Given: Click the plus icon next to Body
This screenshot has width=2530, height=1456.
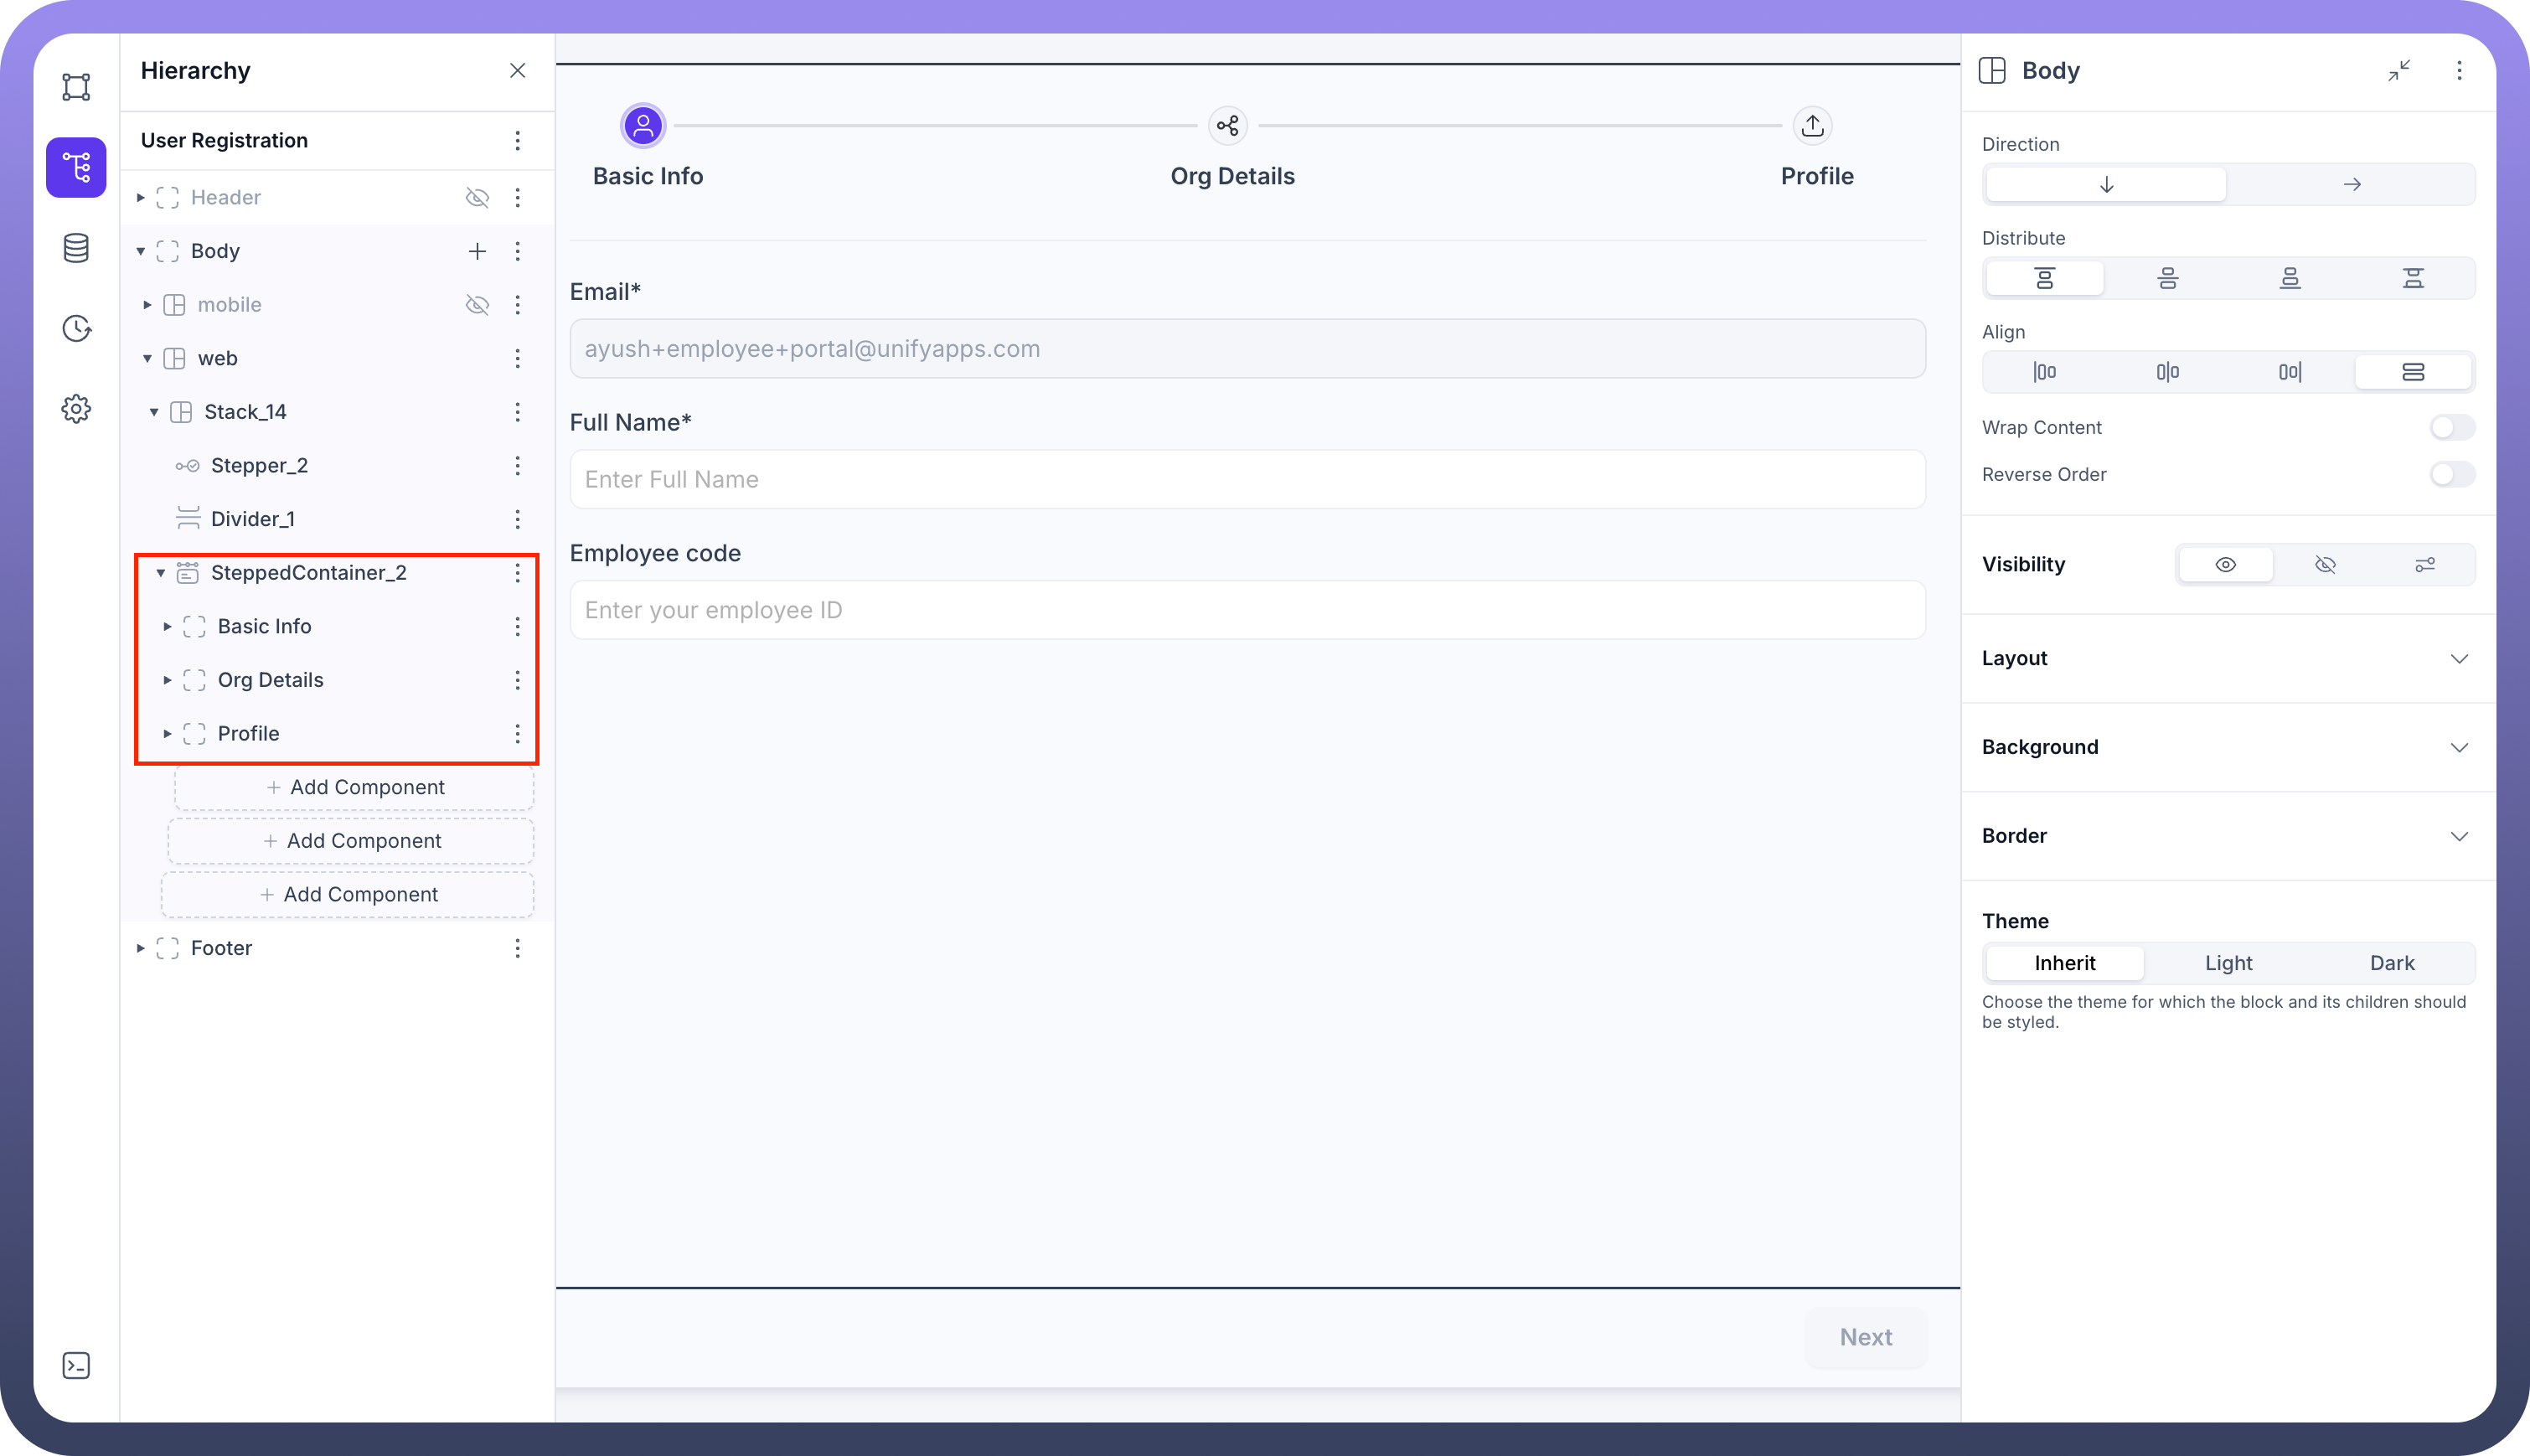Looking at the screenshot, I should (x=477, y=251).
